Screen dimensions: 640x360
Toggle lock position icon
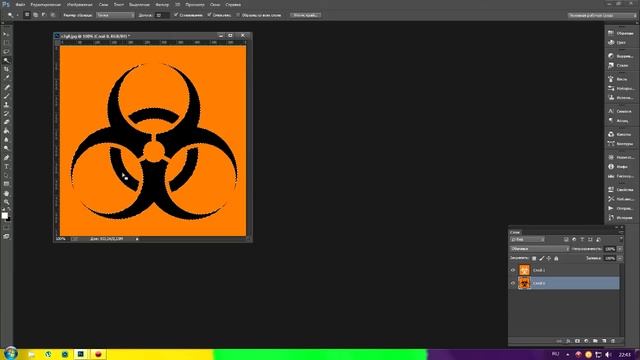pyautogui.click(x=549, y=258)
